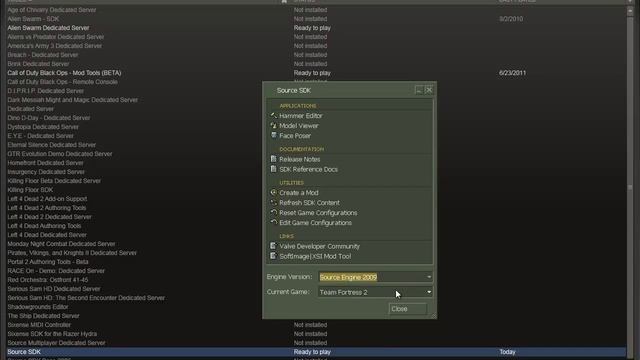
Task: Close Source SDK with the X button
Action: tap(429, 90)
